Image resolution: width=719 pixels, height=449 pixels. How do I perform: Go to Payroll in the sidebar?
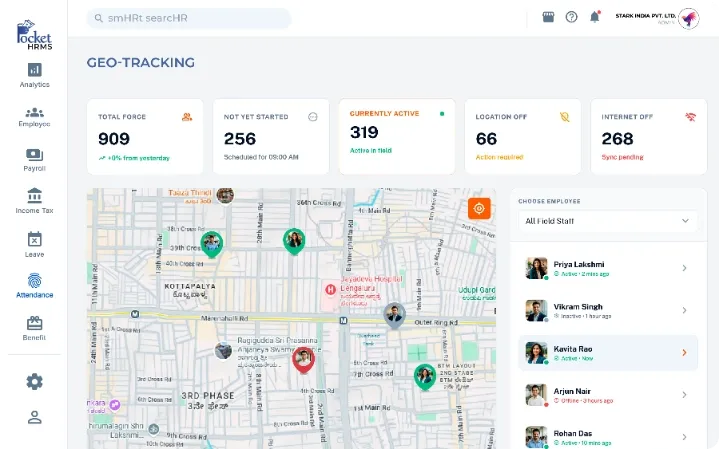coord(34,160)
